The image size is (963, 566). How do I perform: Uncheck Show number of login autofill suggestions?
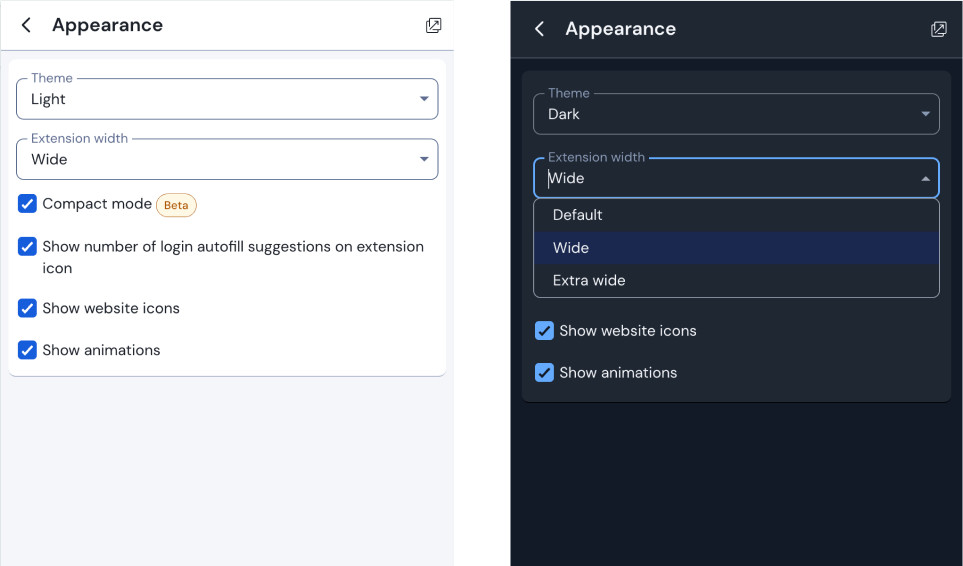click(27, 246)
